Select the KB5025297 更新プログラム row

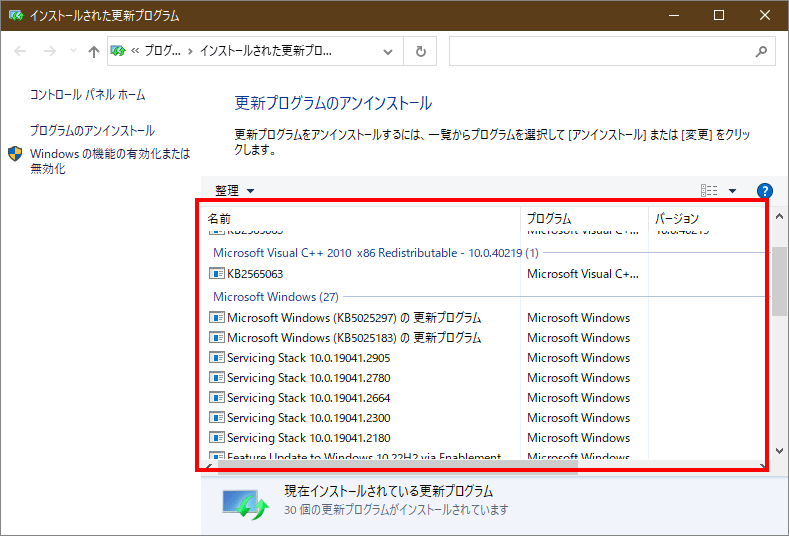pos(354,318)
